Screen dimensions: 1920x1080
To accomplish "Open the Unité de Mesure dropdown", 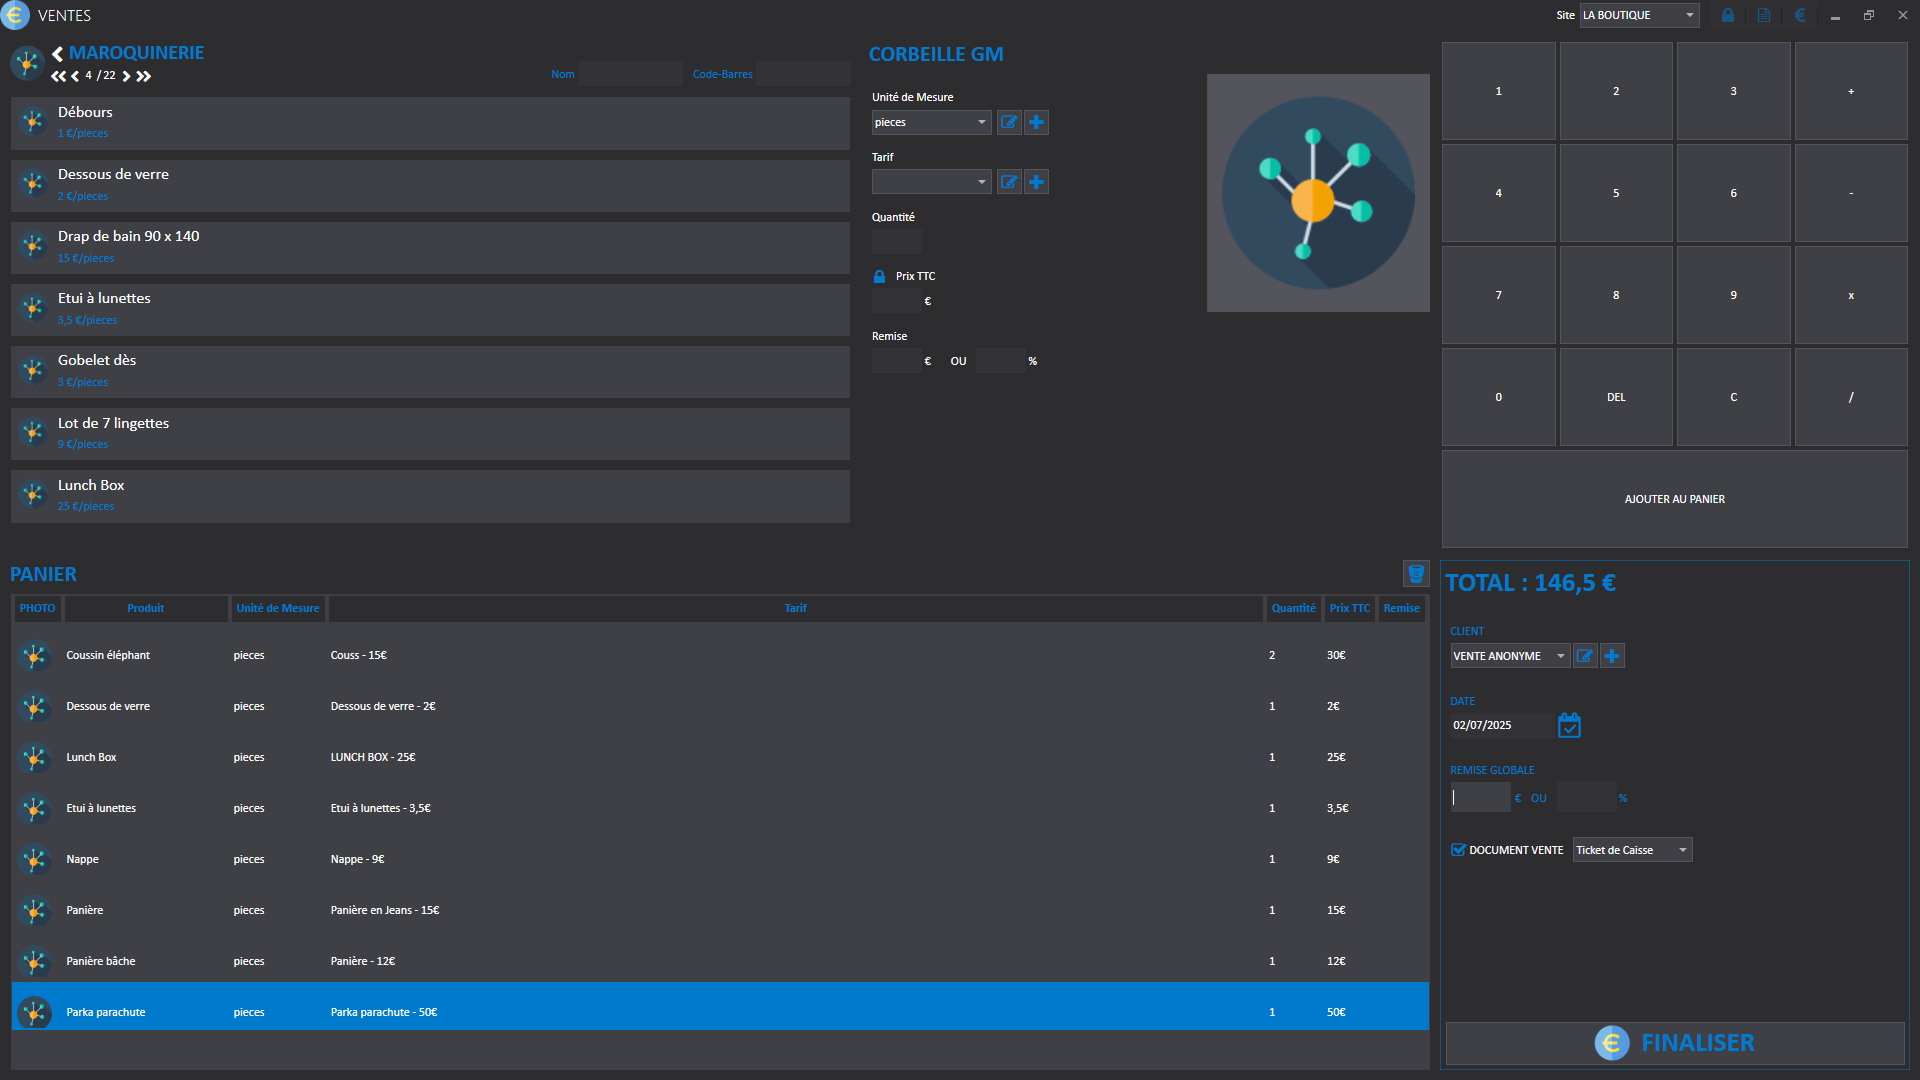I will point(931,122).
